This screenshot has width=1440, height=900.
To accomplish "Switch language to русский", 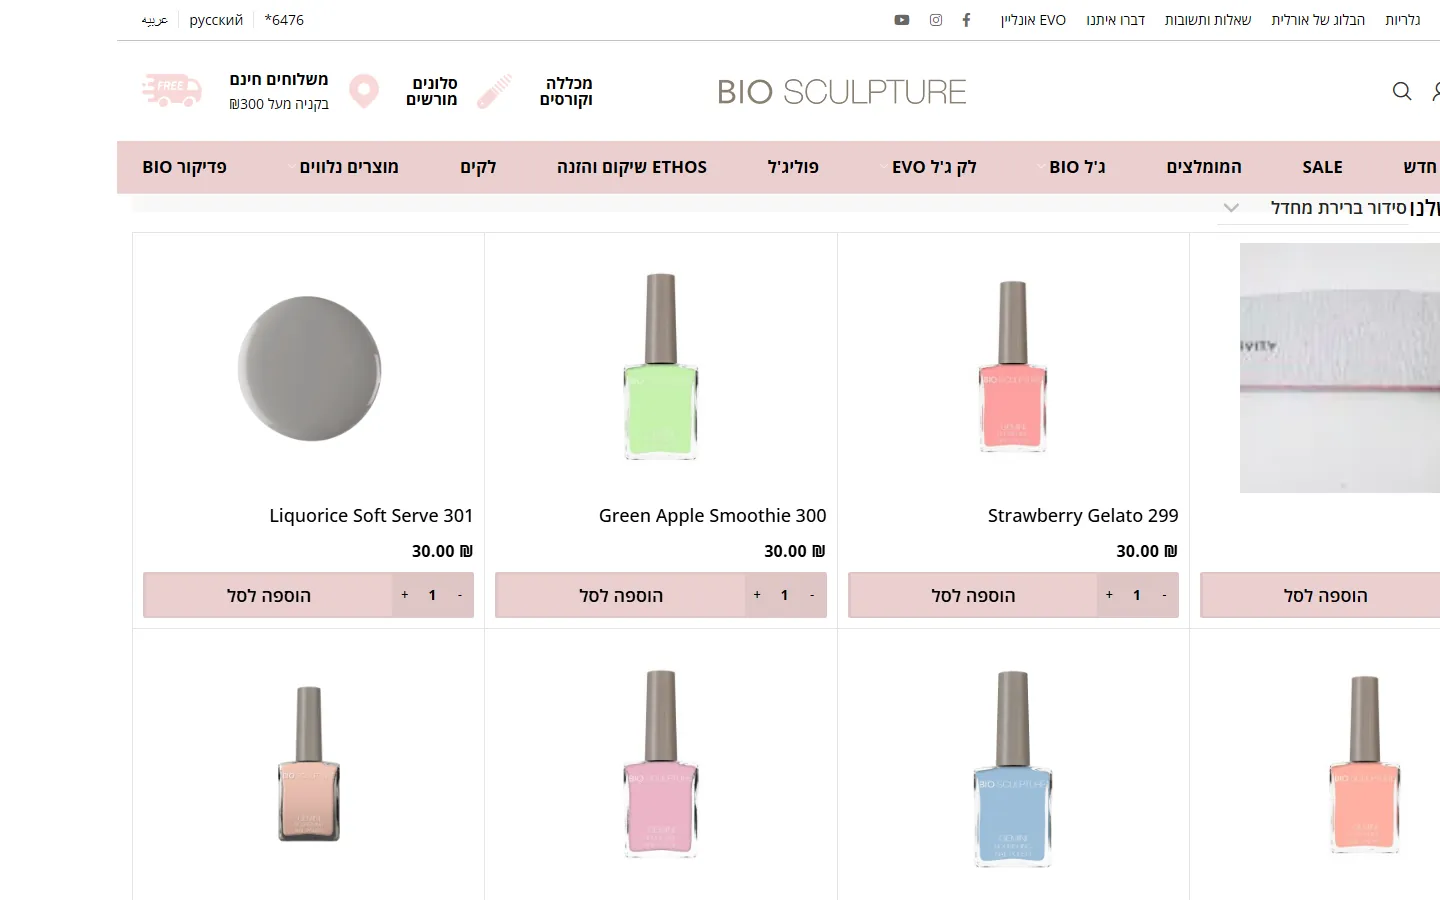I will (x=216, y=20).
